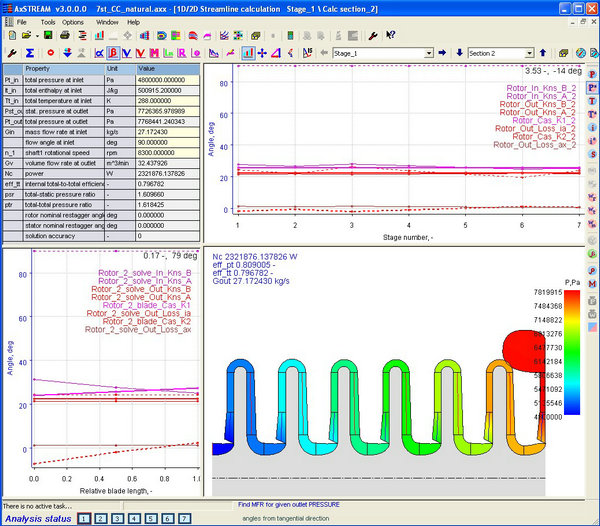Toggle analysis status box 1
Viewport: 600px width, 526px height.
85,518
